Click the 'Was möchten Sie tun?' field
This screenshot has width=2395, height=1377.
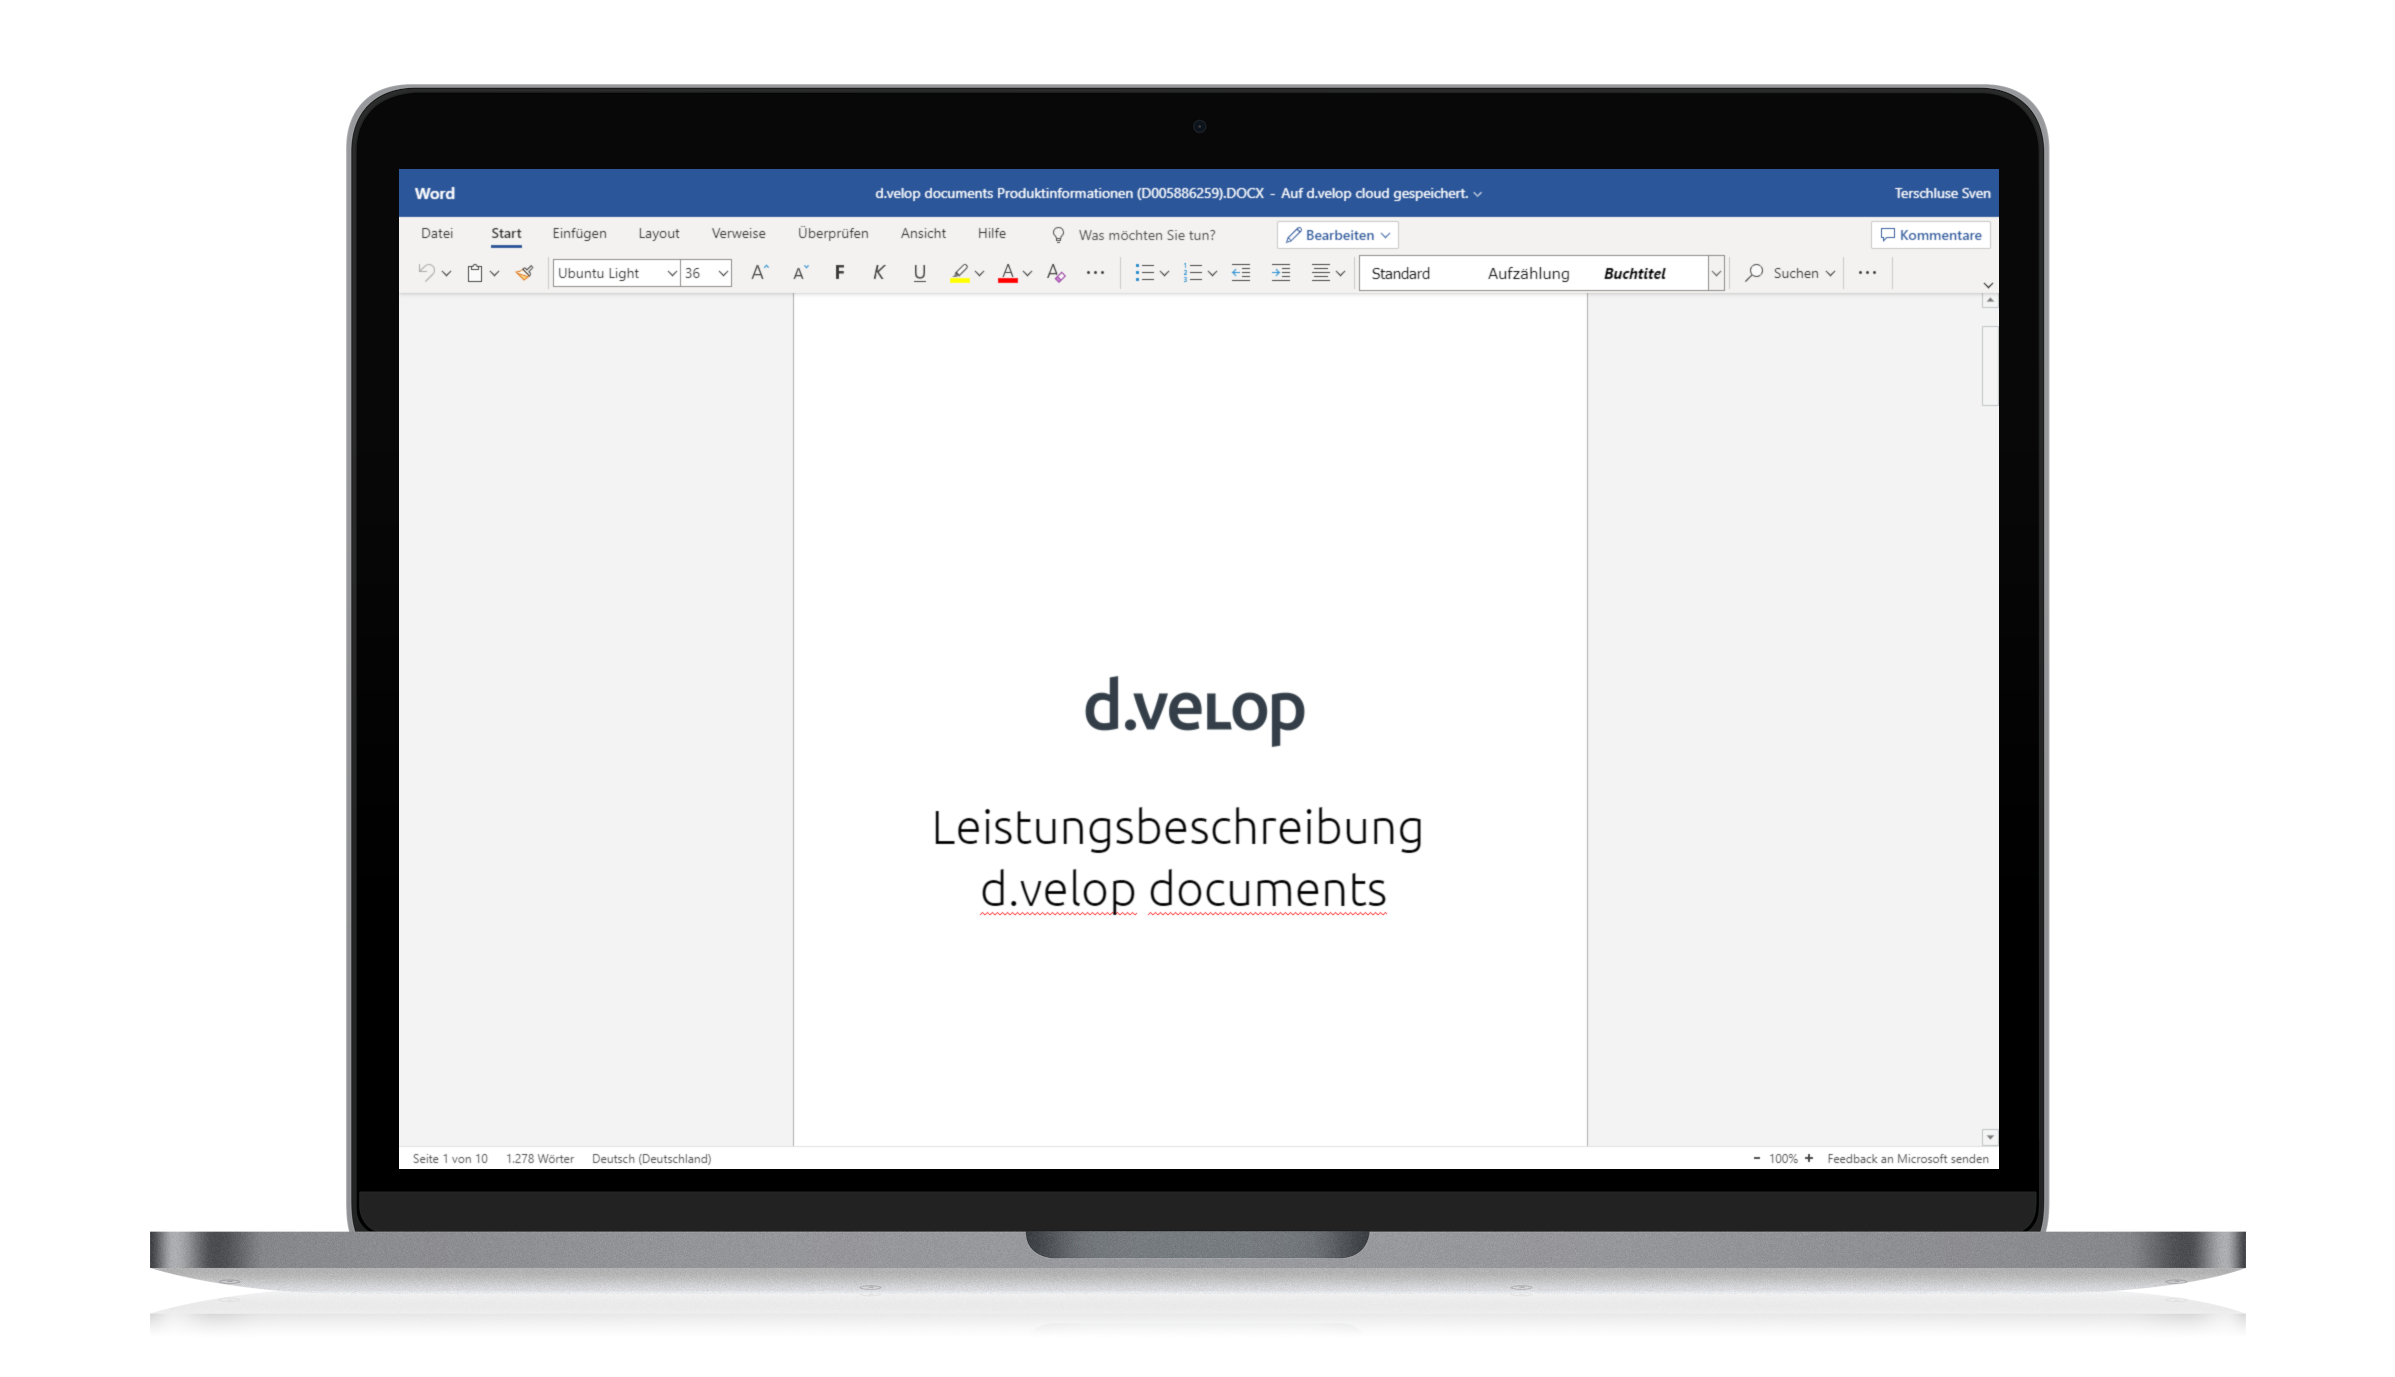click(1147, 235)
